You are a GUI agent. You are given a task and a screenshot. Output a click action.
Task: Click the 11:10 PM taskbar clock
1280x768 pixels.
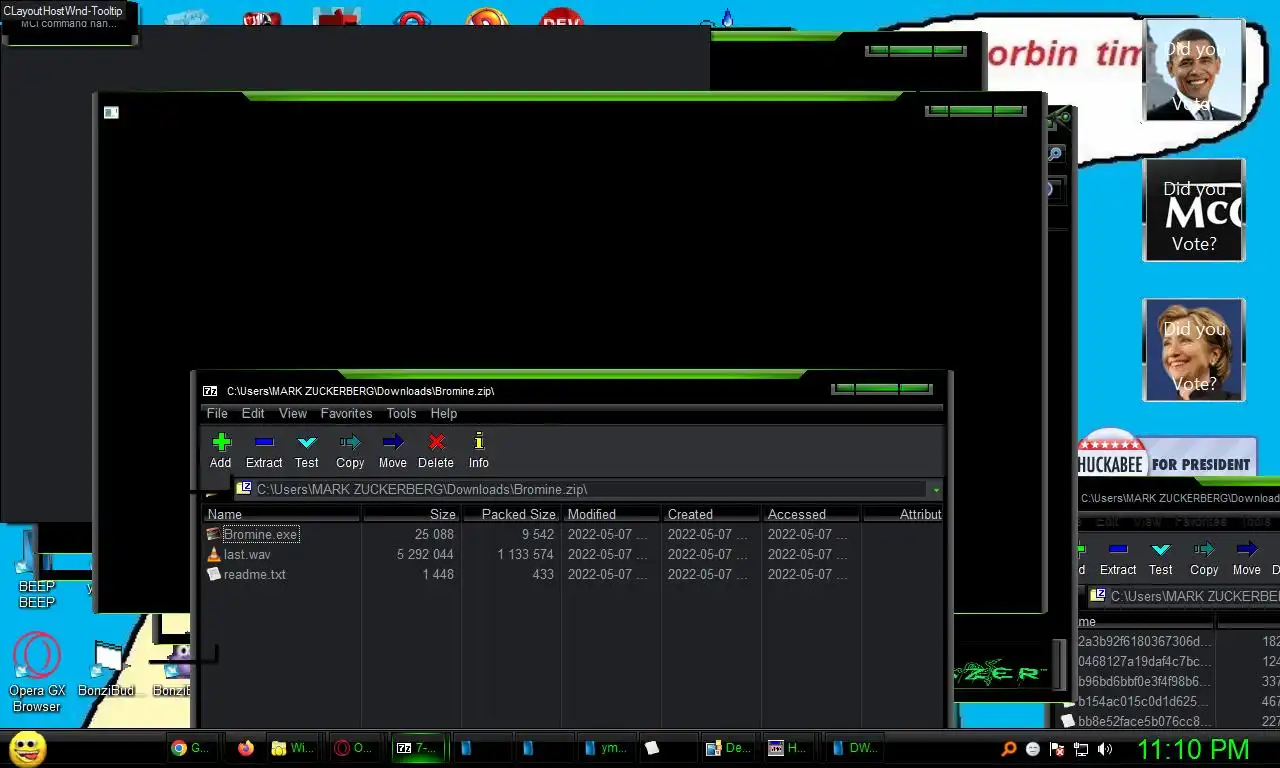(x=1193, y=748)
